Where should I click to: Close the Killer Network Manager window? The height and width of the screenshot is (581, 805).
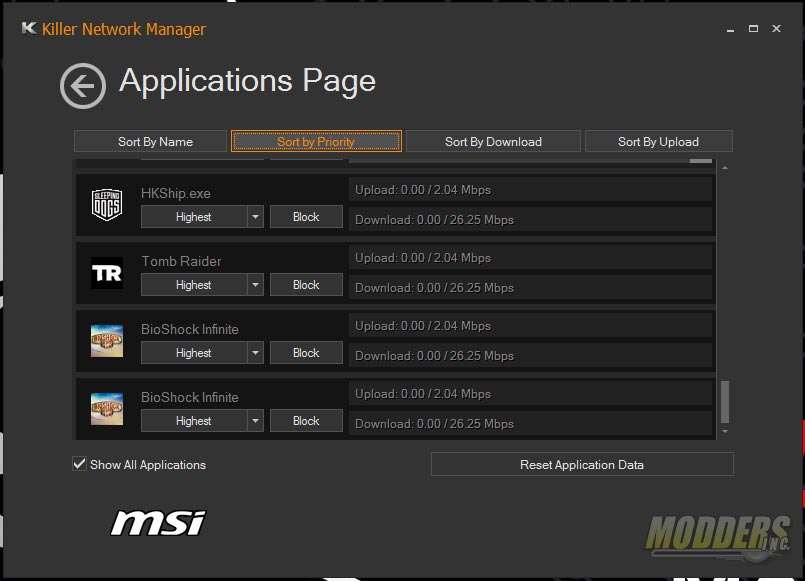(x=776, y=29)
